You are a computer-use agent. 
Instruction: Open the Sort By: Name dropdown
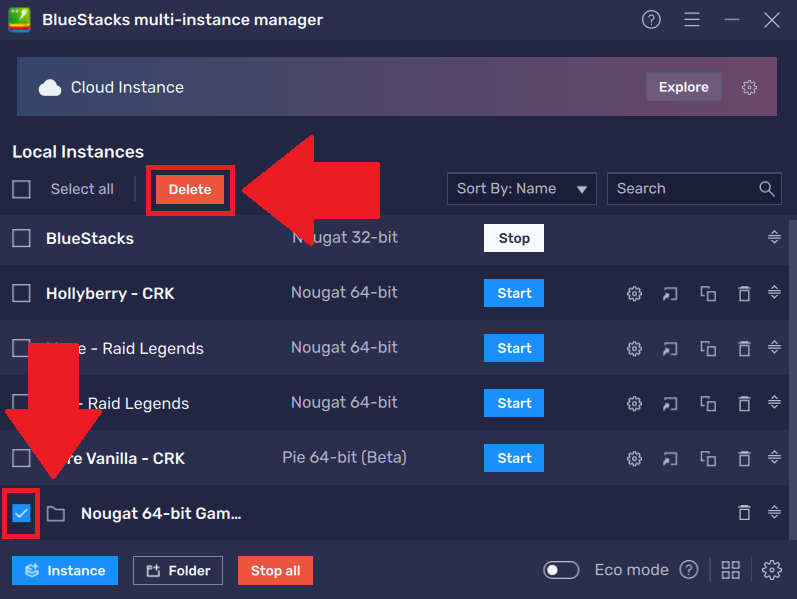[522, 189]
